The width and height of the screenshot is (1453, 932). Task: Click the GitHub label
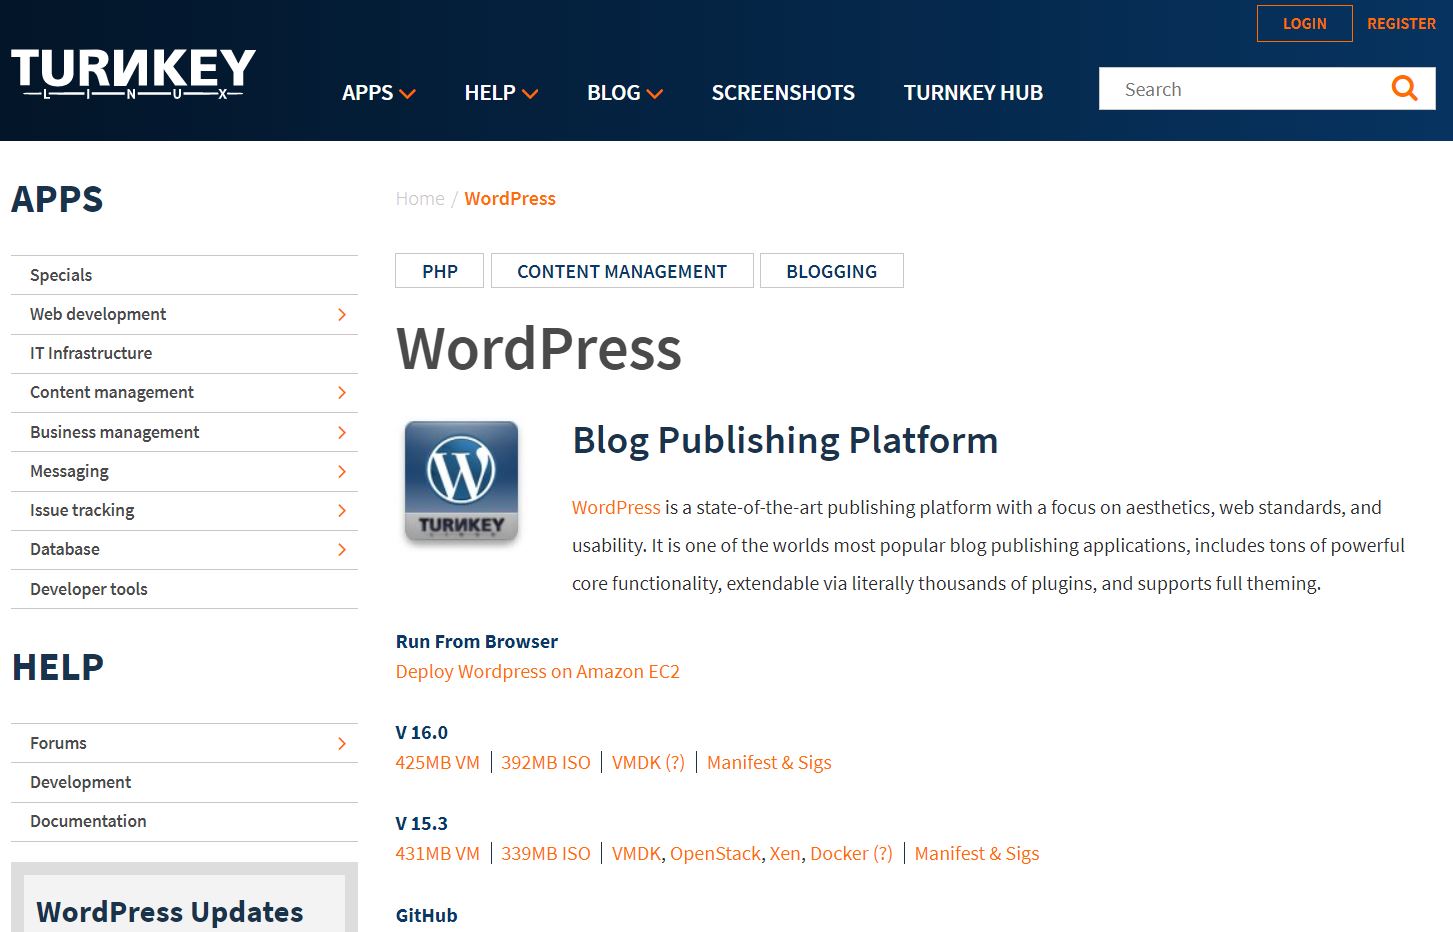click(427, 915)
